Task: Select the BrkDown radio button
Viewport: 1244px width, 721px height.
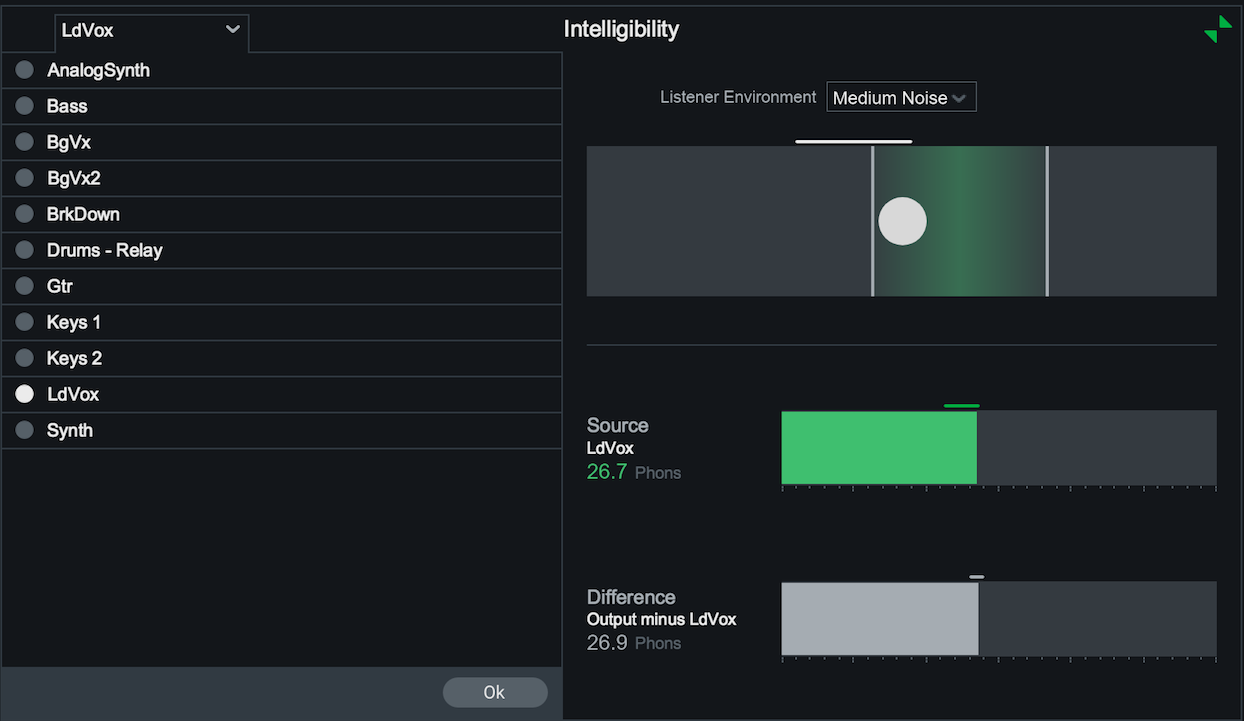Action: [25, 214]
